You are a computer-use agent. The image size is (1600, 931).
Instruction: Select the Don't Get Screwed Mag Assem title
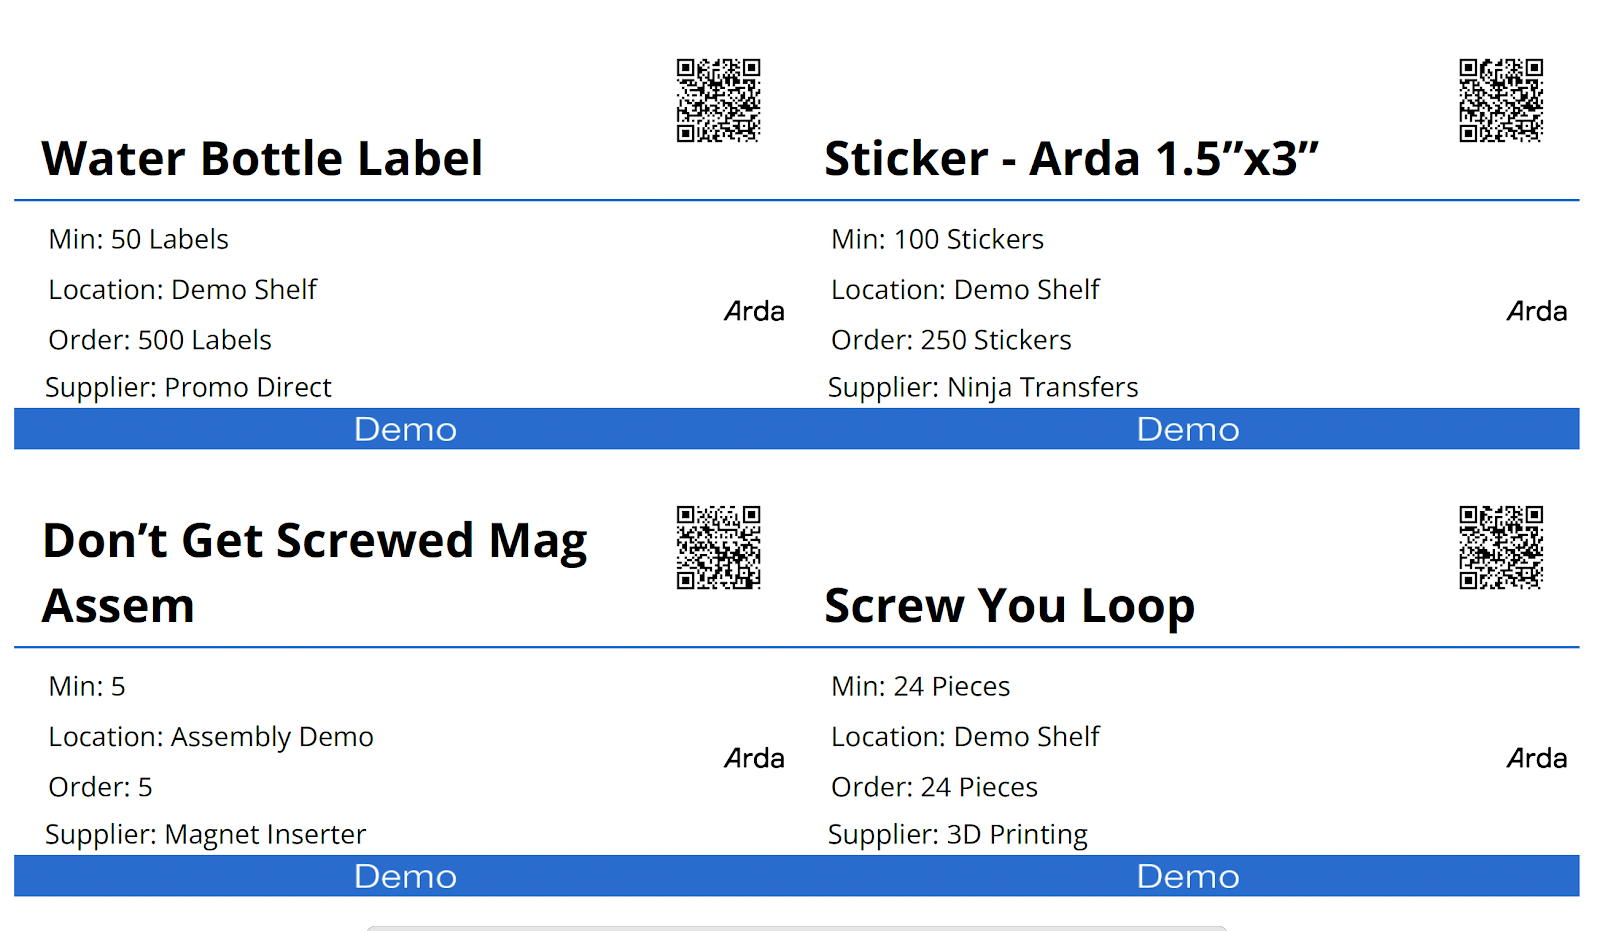pyautogui.click(x=314, y=572)
